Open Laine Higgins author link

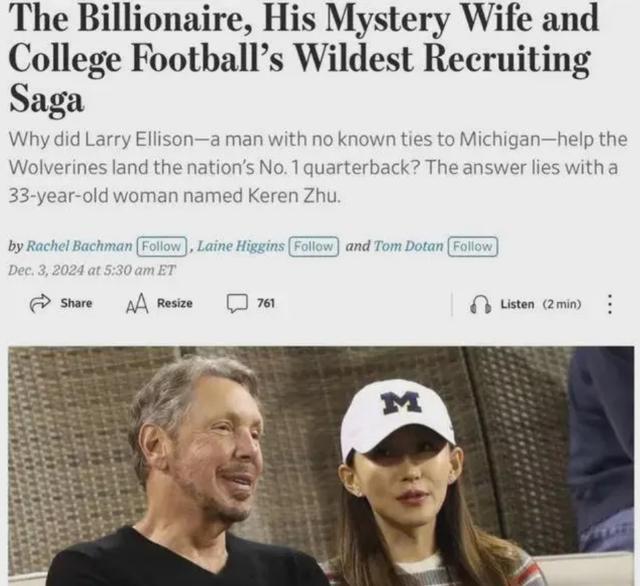(x=241, y=246)
